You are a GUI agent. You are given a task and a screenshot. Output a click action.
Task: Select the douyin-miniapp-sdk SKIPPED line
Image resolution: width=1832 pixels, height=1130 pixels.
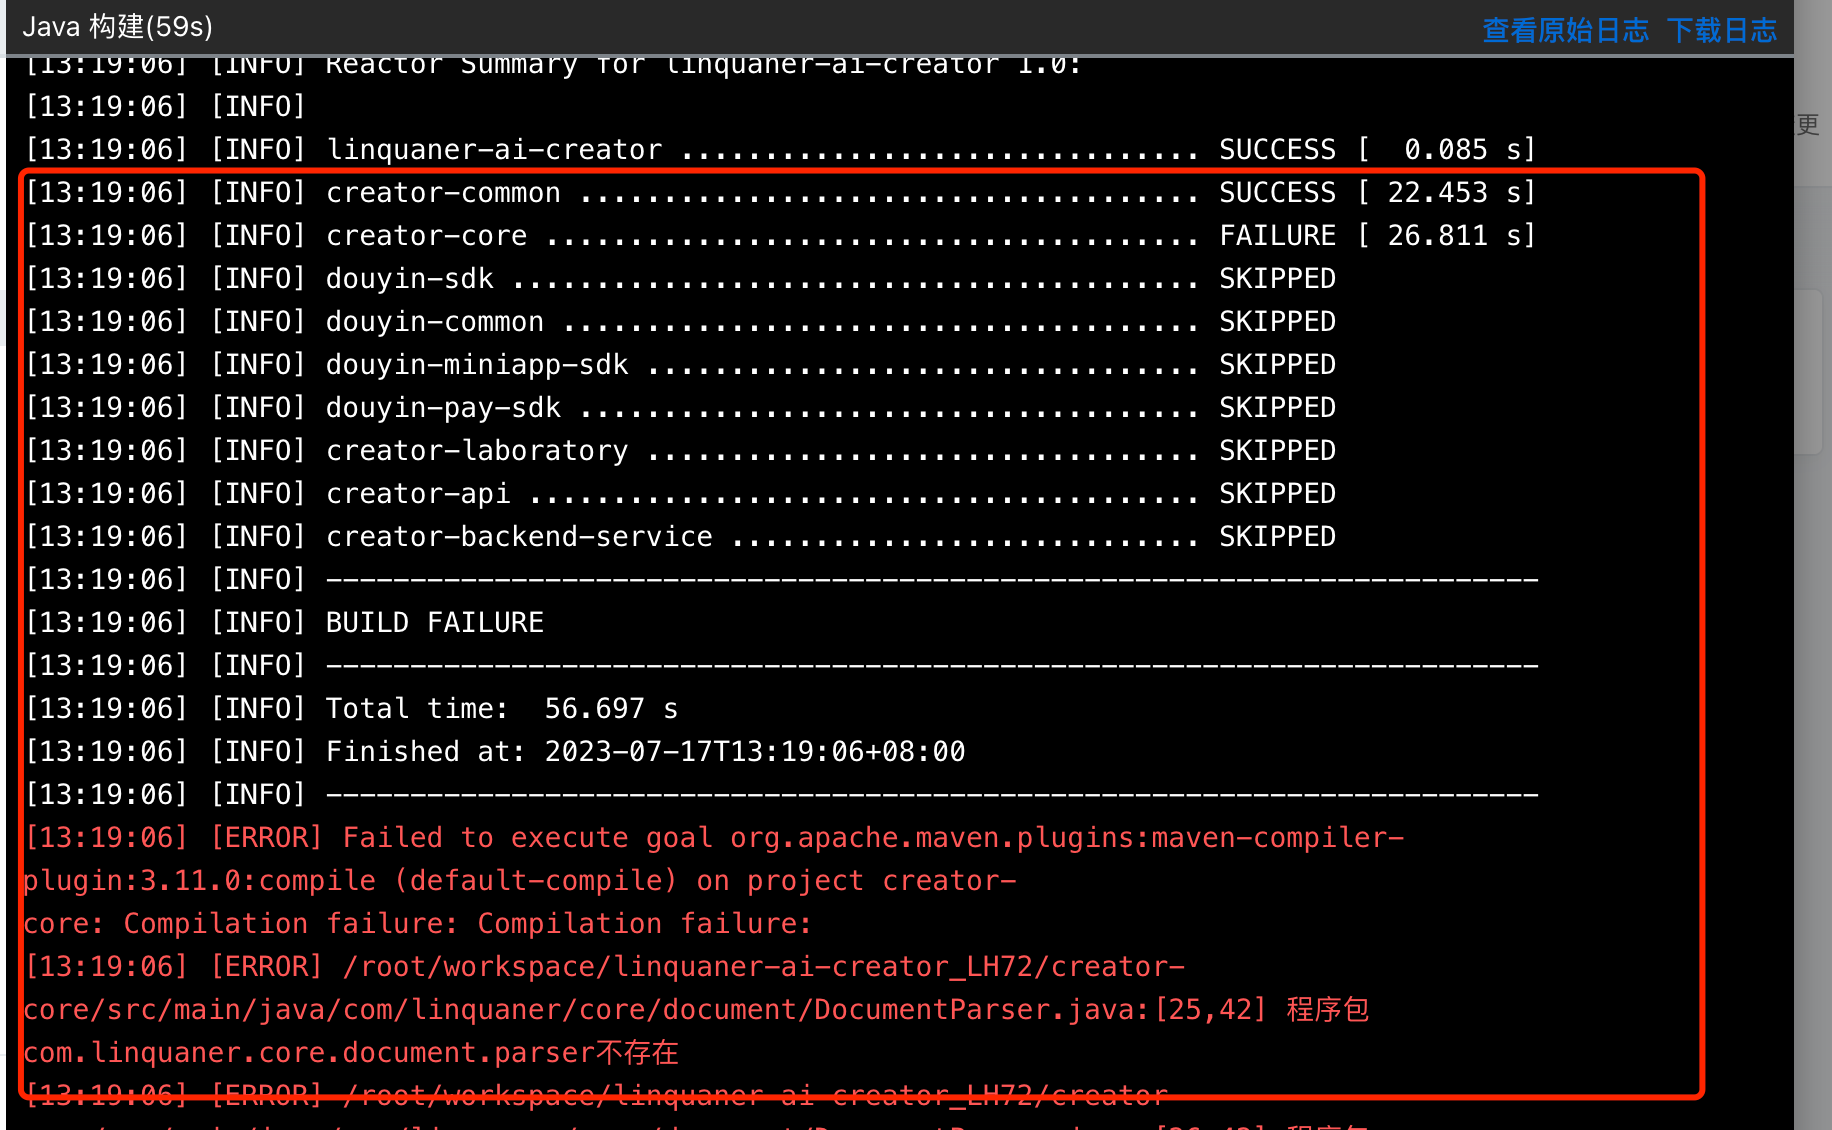(x=680, y=365)
